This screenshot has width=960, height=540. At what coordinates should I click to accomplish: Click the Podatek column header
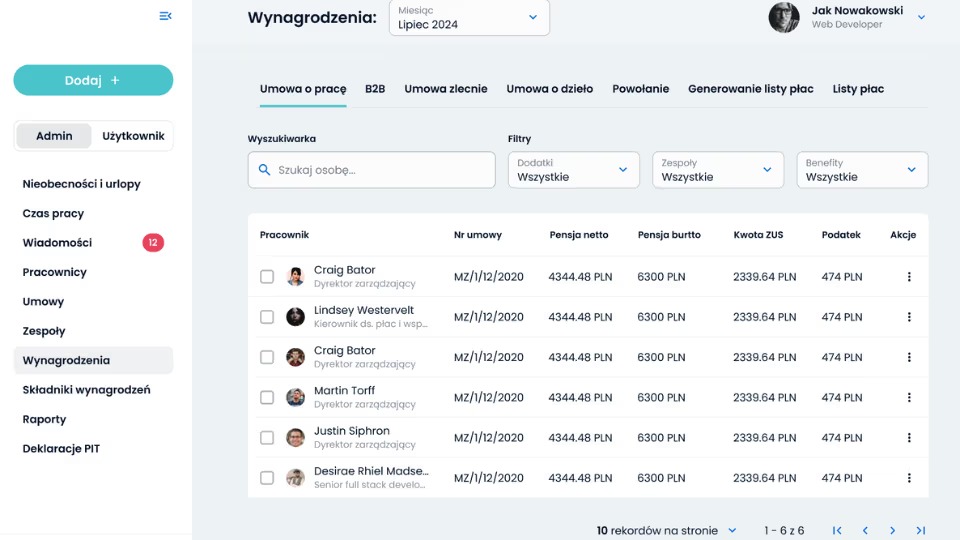tap(841, 234)
